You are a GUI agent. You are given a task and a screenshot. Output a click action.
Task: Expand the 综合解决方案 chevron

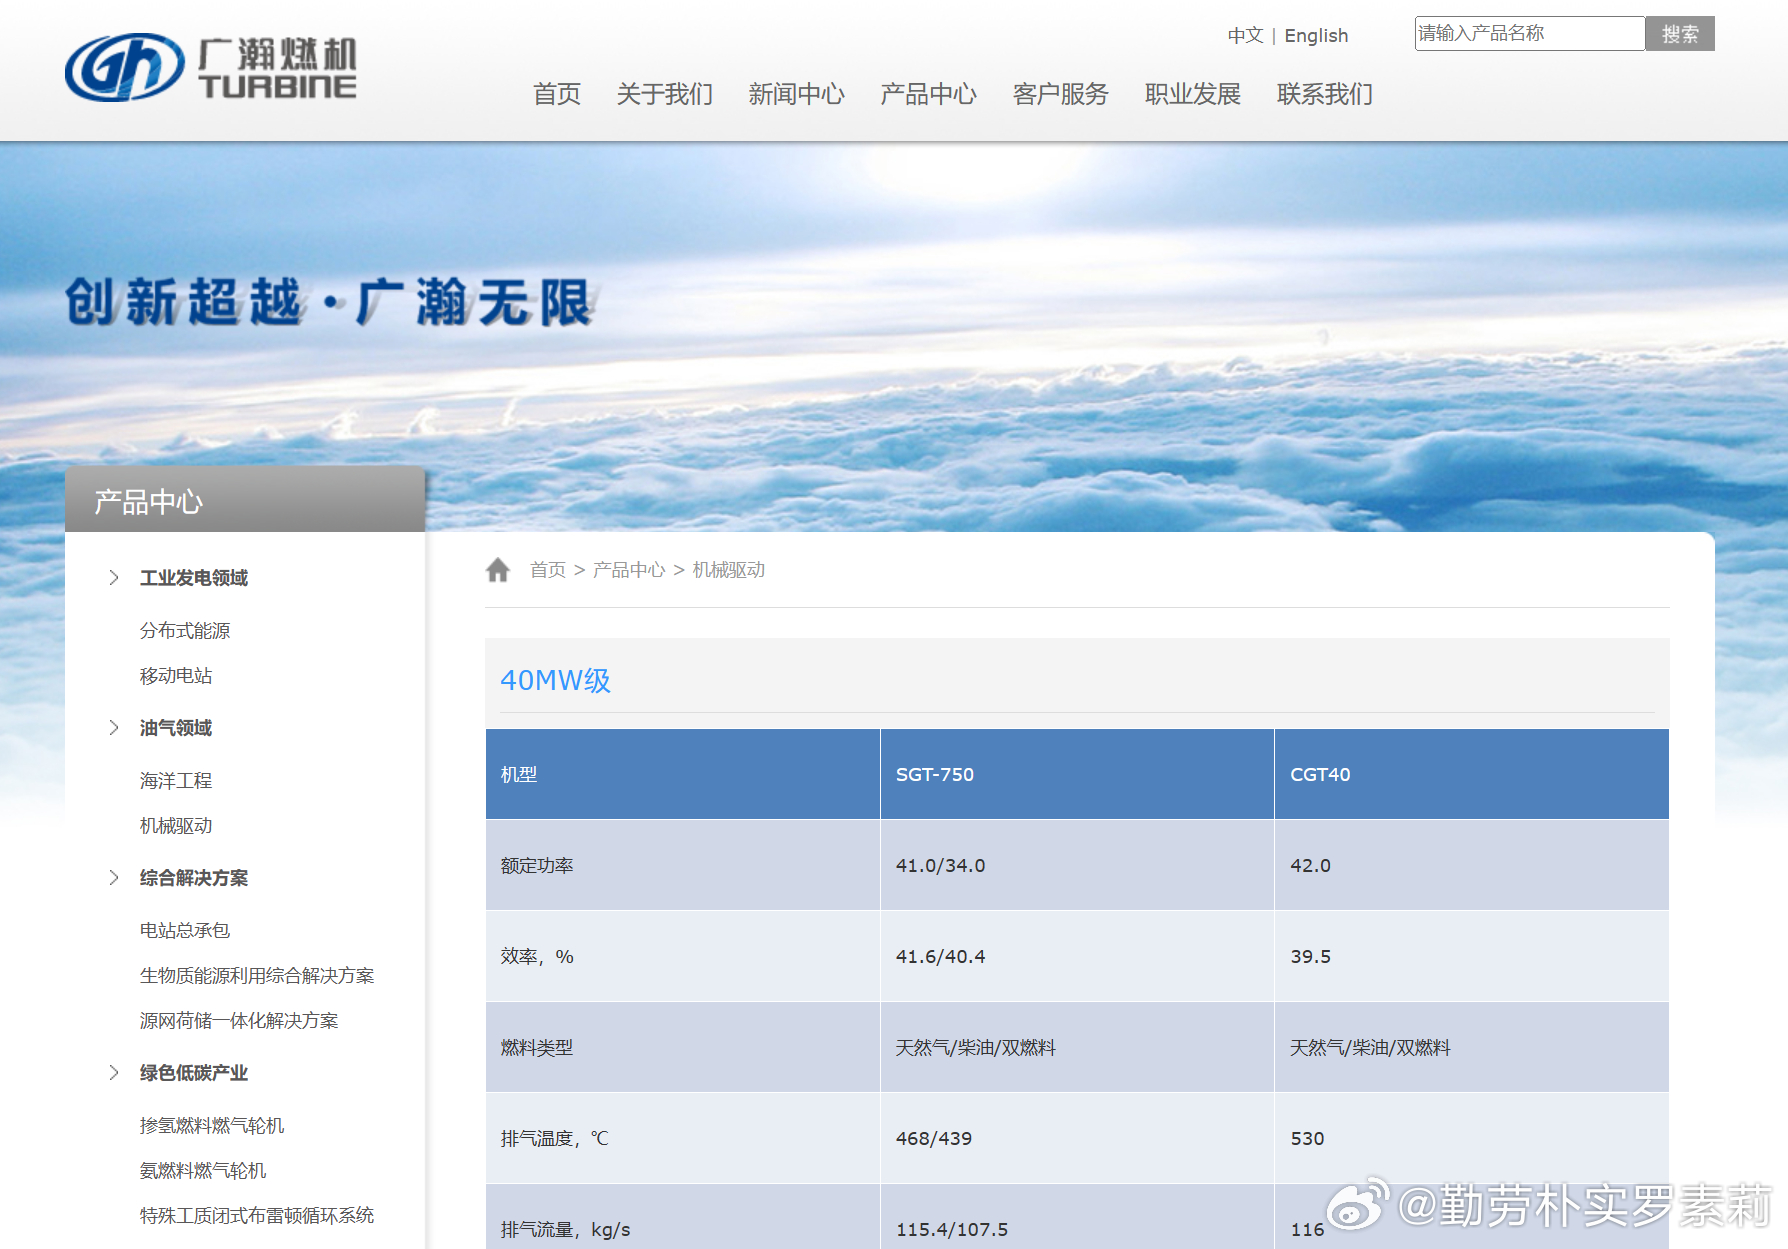(114, 878)
